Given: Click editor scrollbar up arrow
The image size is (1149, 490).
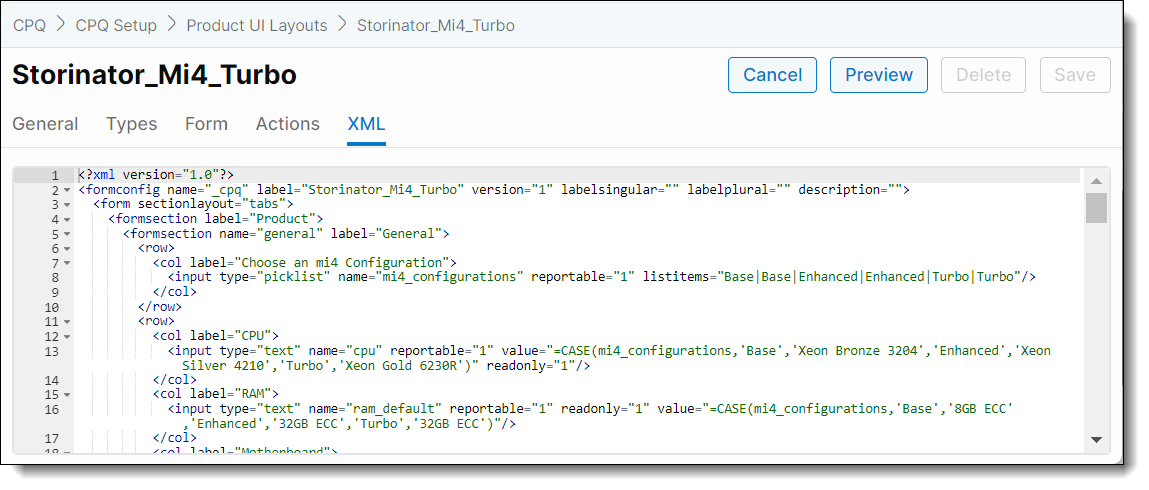Looking at the screenshot, I should coord(1096,181).
